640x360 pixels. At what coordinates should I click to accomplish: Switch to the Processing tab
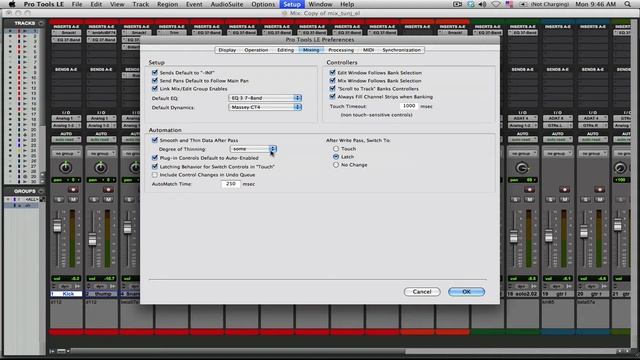click(x=341, y=50)
